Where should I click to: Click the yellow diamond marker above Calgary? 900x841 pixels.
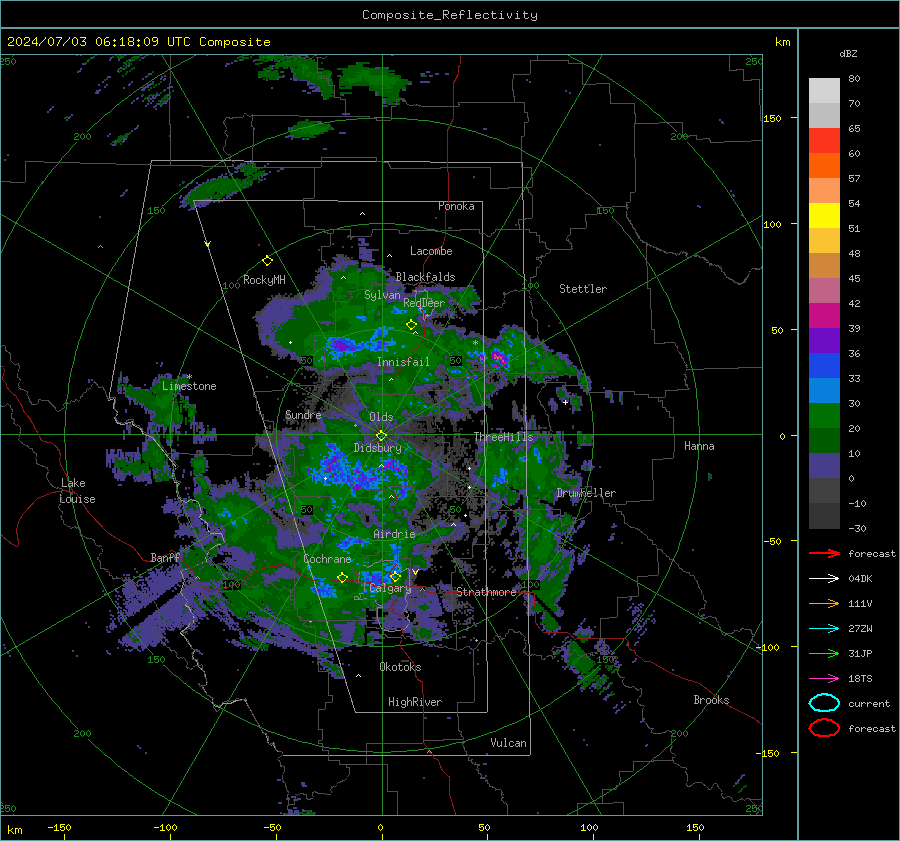pyautogui.click(x=395, y=576)
